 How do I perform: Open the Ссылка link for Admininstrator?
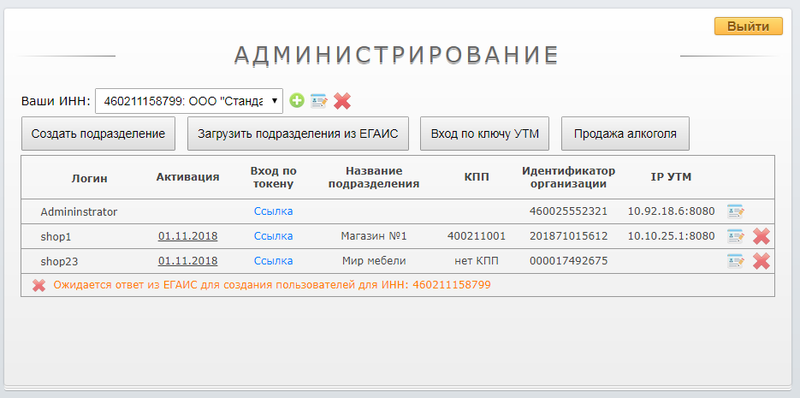[x=273, y=211]
